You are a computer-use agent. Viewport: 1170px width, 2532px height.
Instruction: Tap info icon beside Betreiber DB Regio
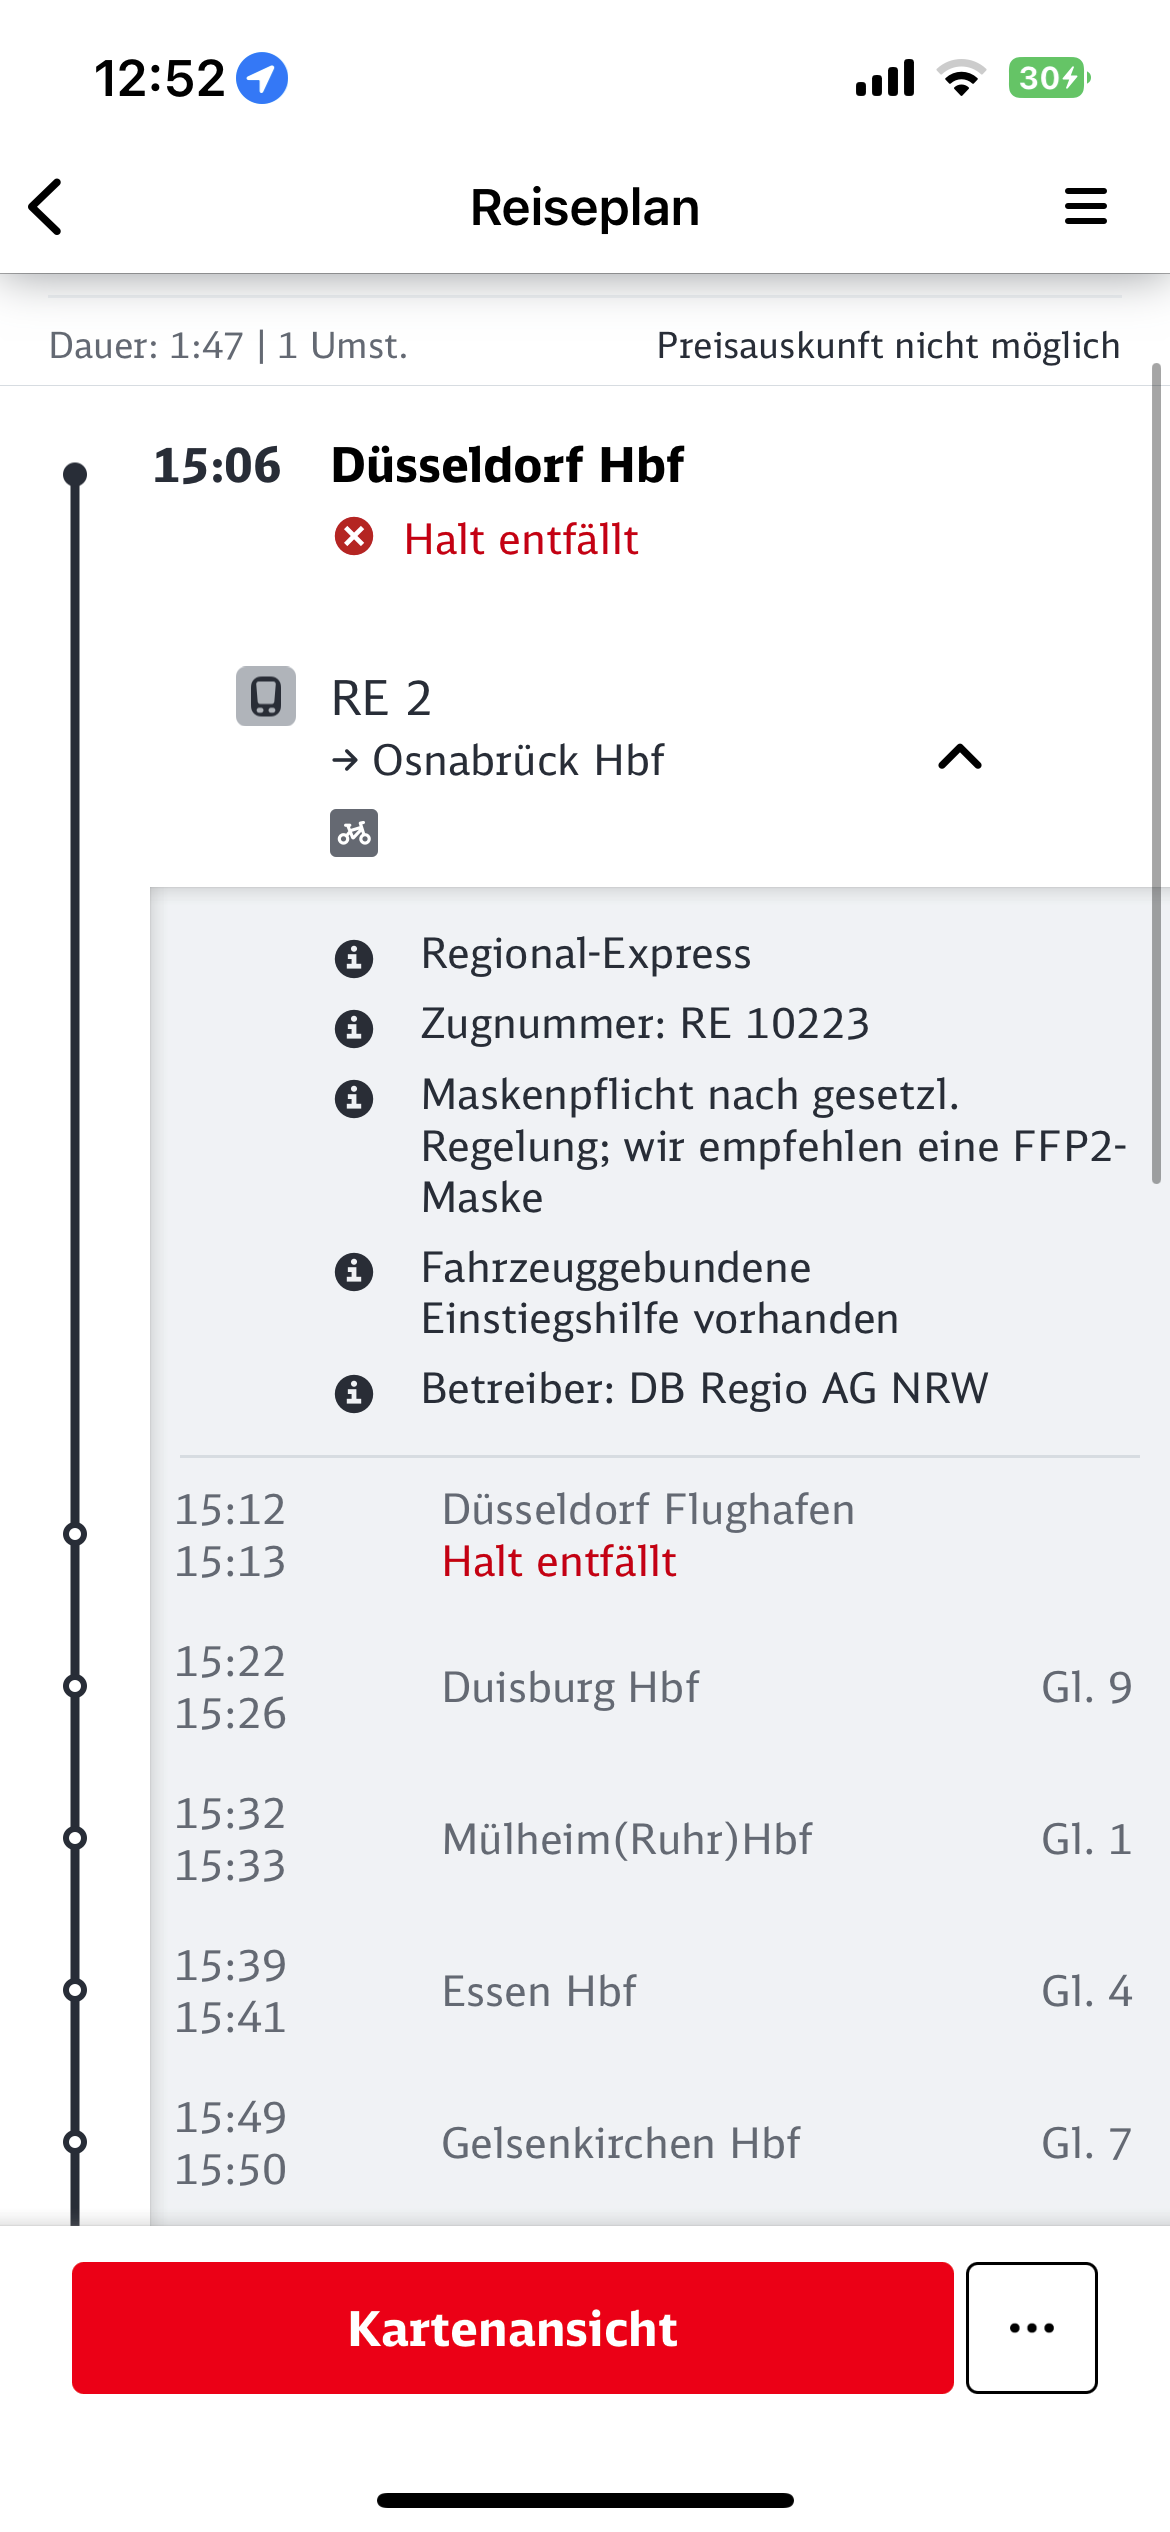(x=354, y=1393)
